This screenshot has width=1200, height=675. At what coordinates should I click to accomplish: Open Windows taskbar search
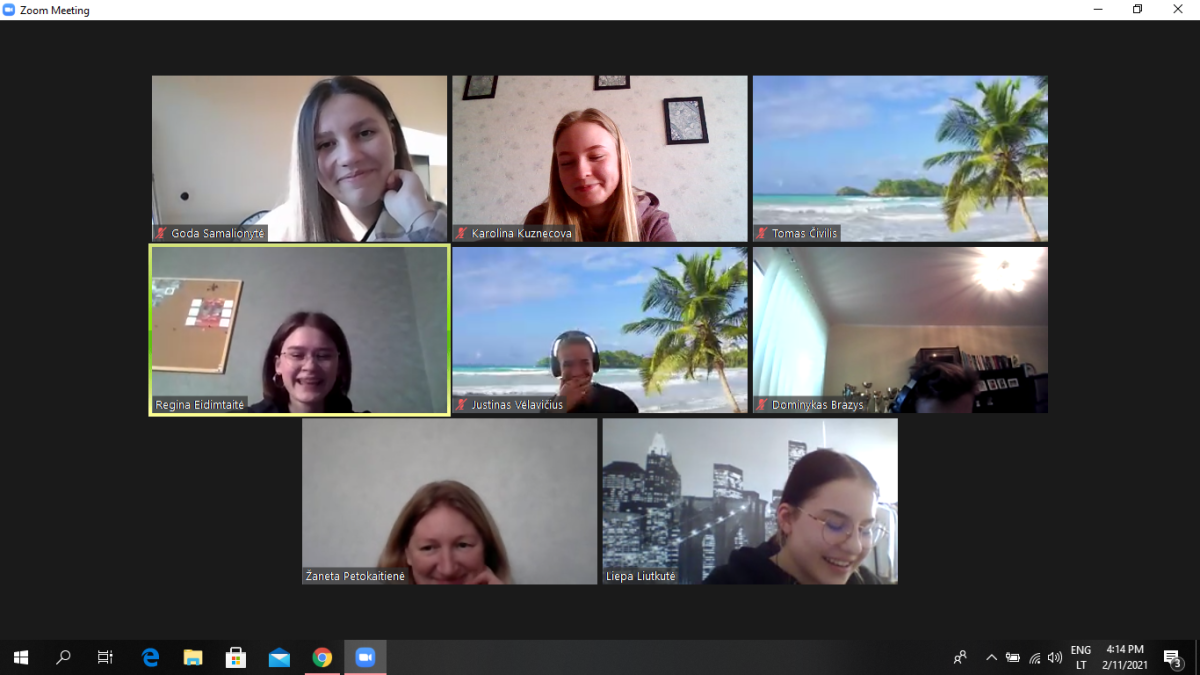(63, 657)
